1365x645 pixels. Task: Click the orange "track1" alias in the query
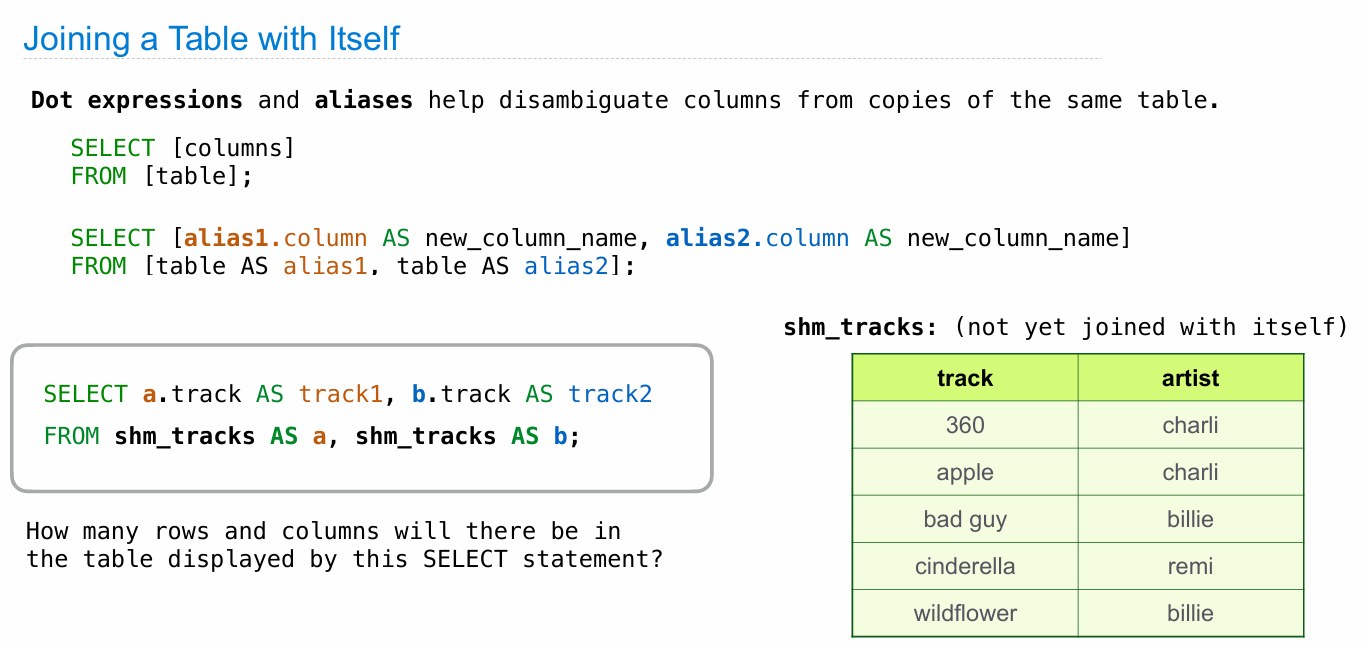[341, 394]
